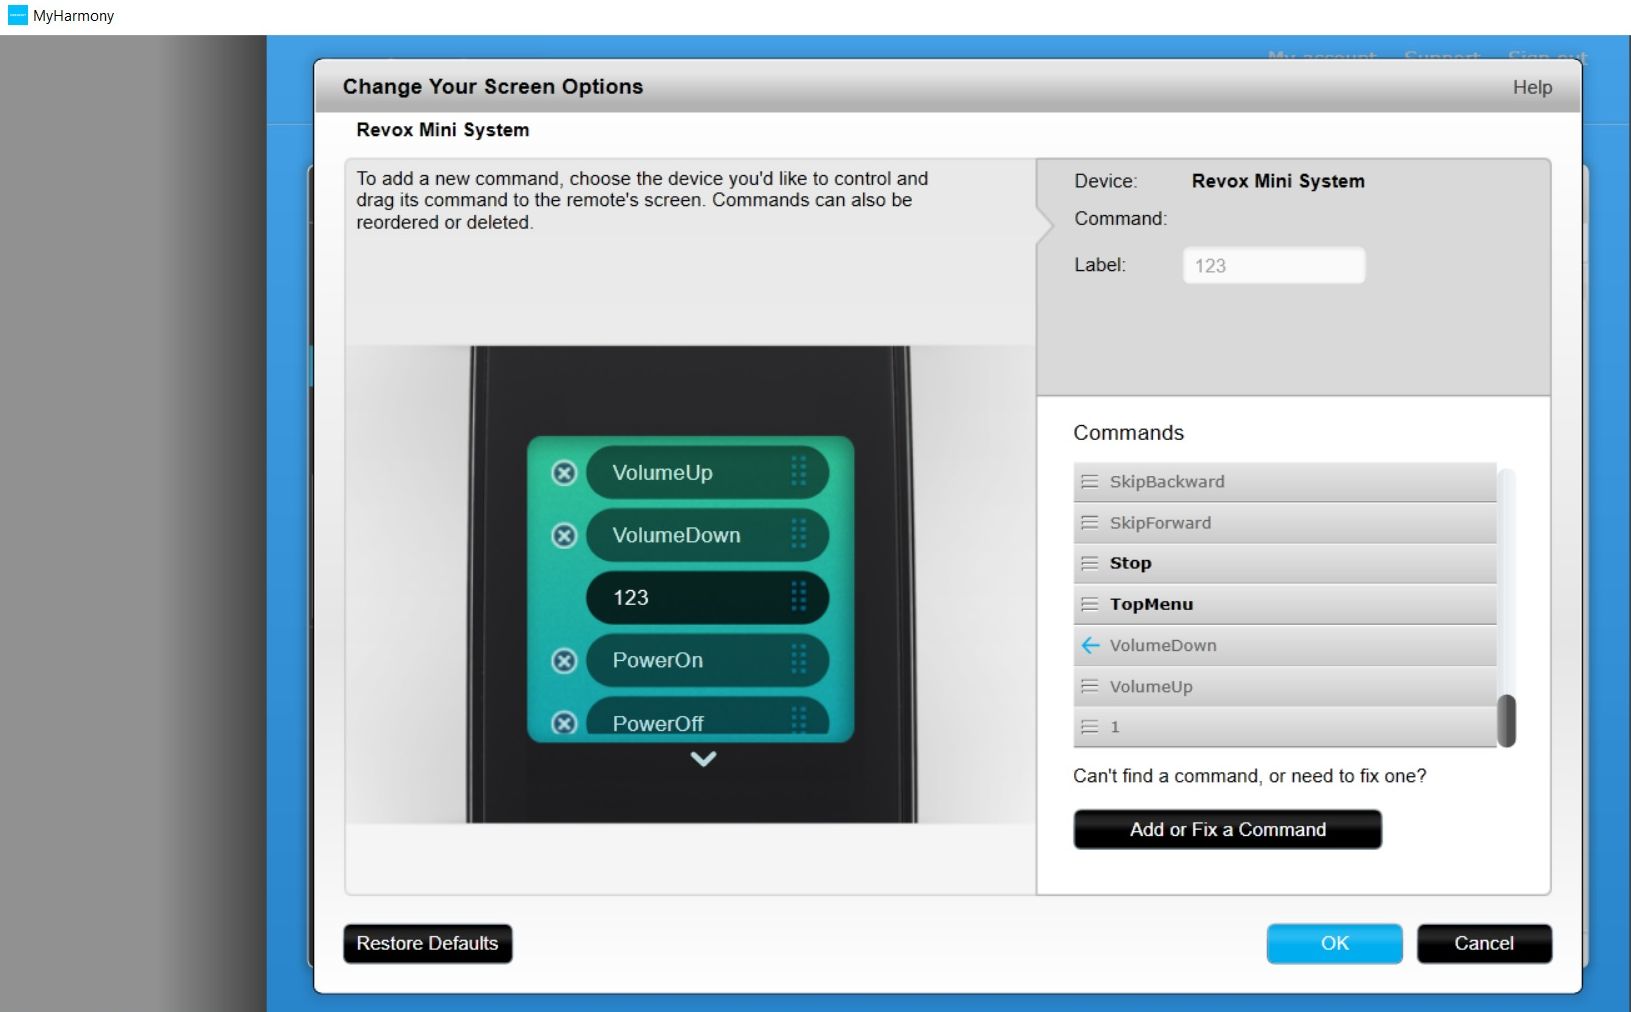Remove the VolumeUp command from remote screen
Image resolution: width=1631 pixels, height=1012 pixels.
(564, 473)
